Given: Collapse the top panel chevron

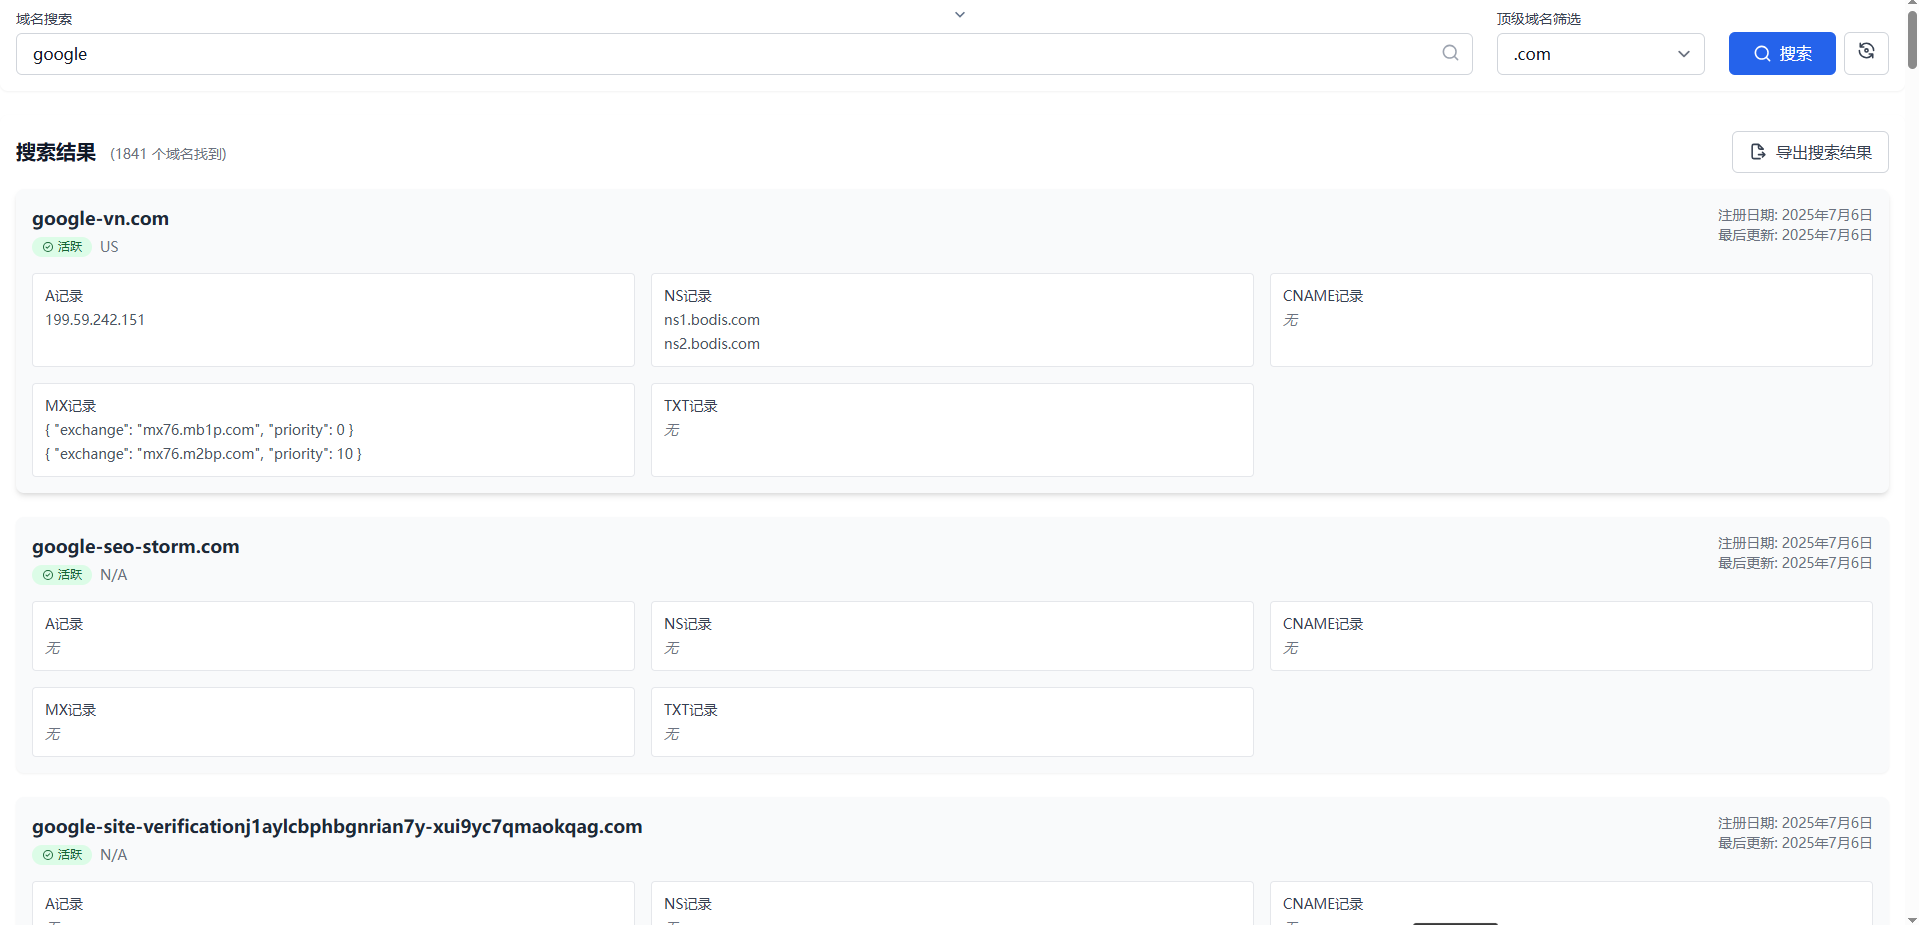Looking at the screenshot, I should [x=960, y=14].
